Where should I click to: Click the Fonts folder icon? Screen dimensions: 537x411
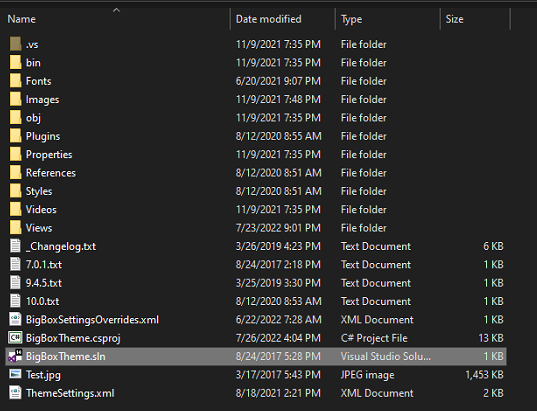[15, 80]
